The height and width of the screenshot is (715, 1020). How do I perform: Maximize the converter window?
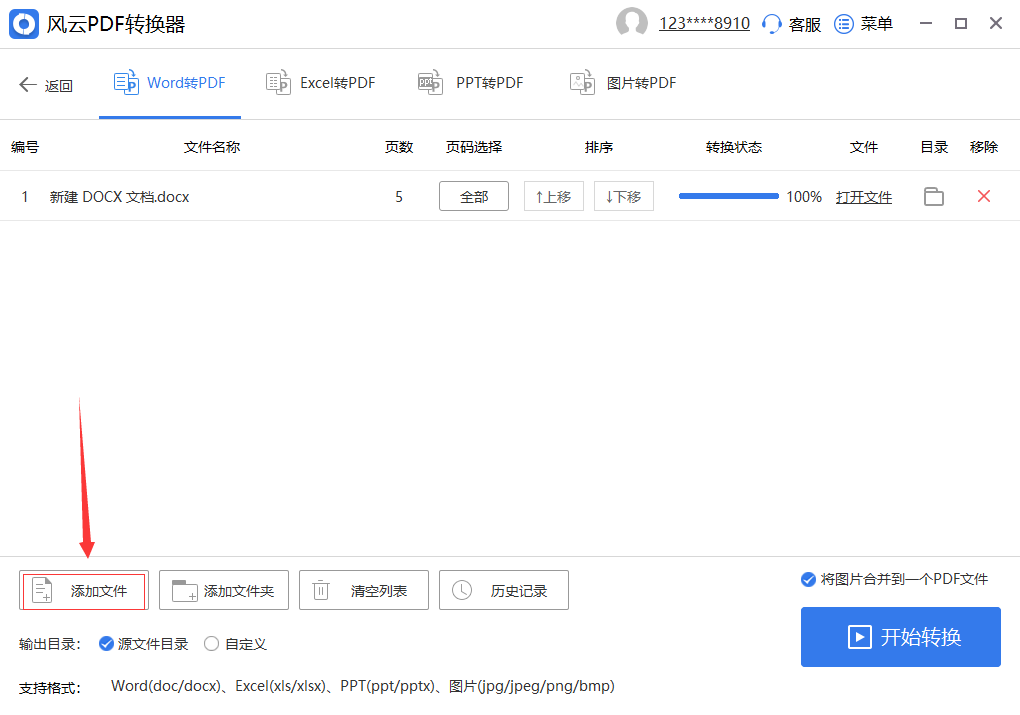961,23
